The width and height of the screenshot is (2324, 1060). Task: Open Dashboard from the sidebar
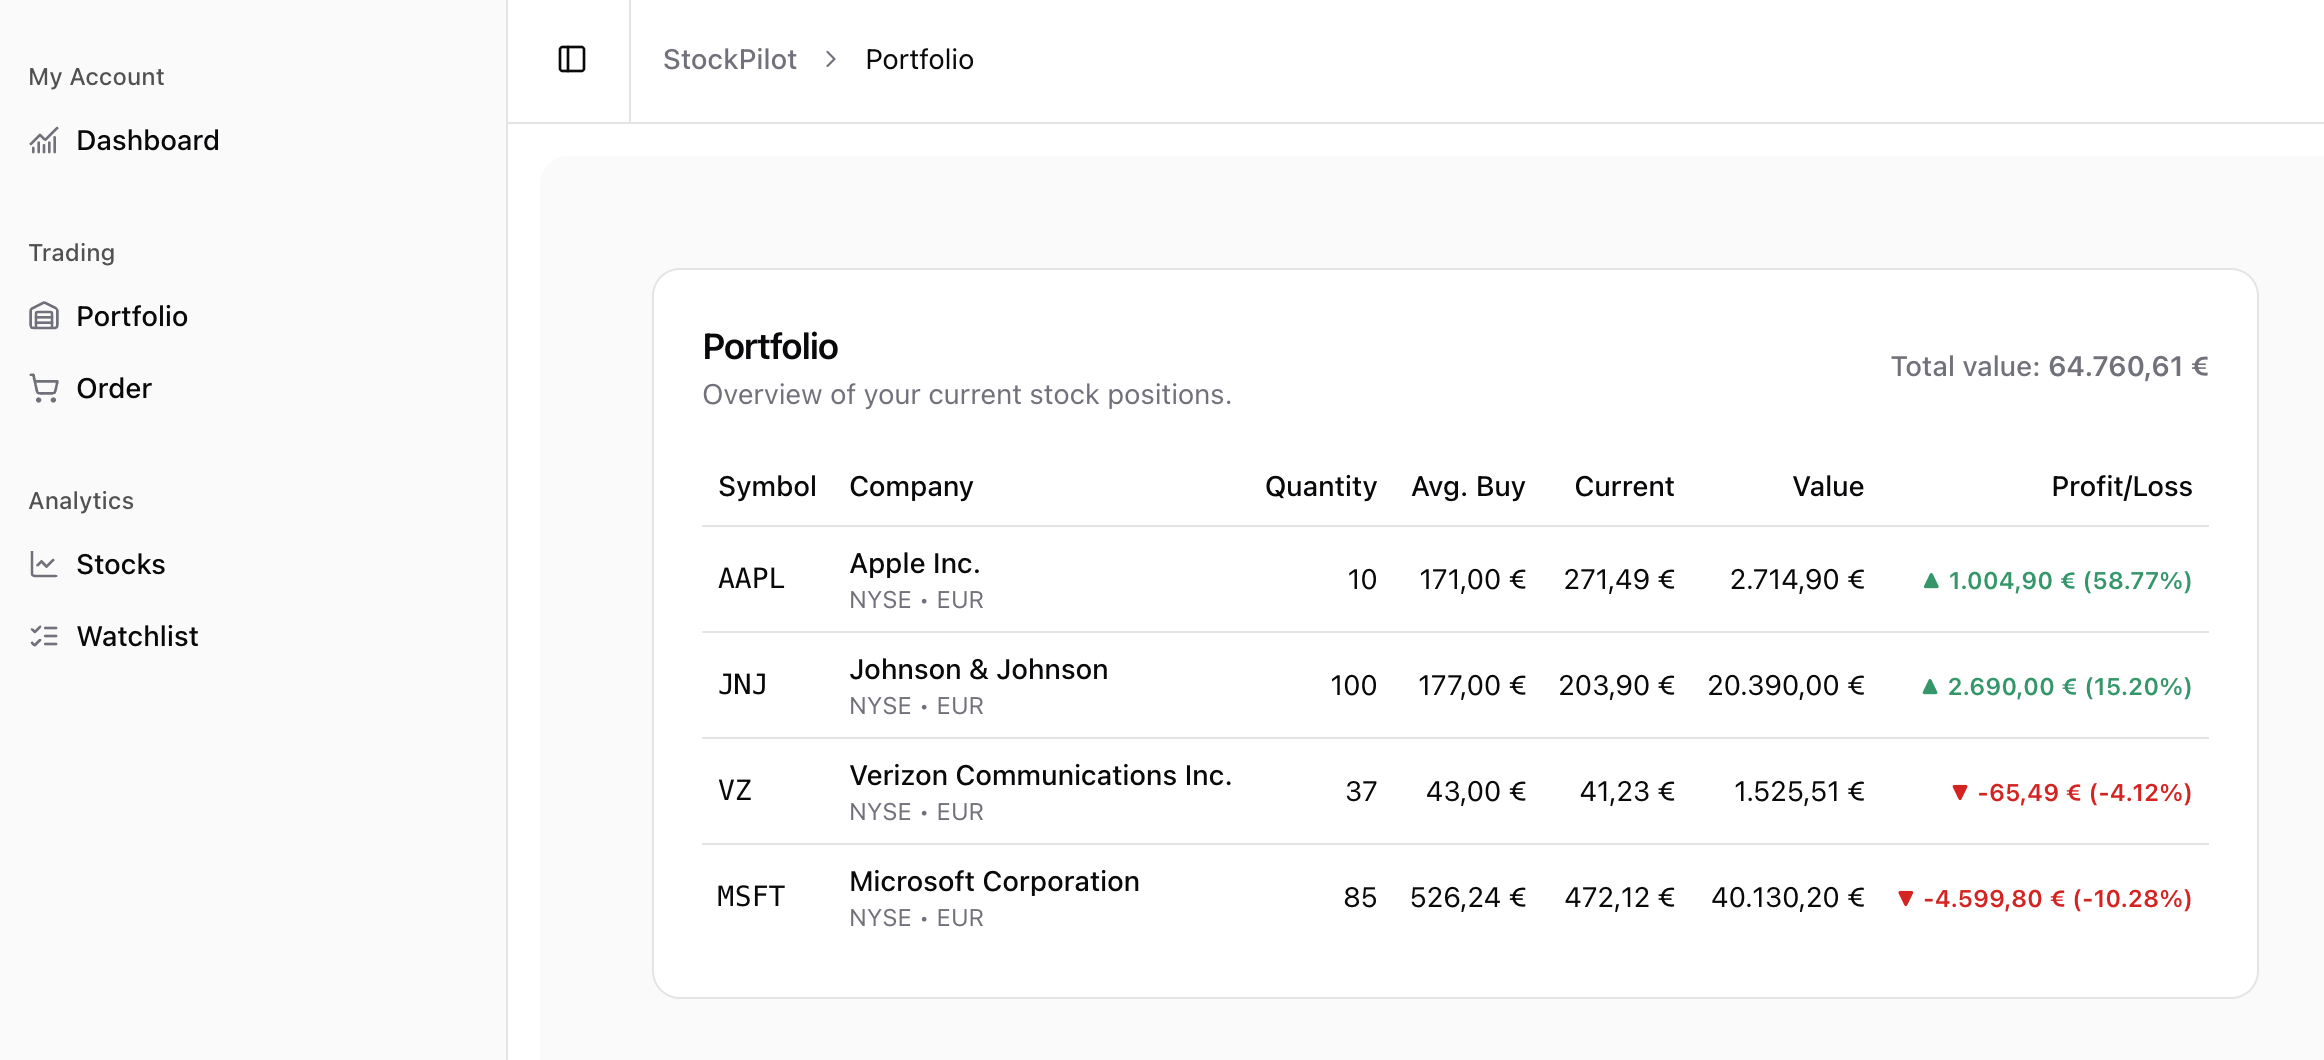tap(147, 141)
